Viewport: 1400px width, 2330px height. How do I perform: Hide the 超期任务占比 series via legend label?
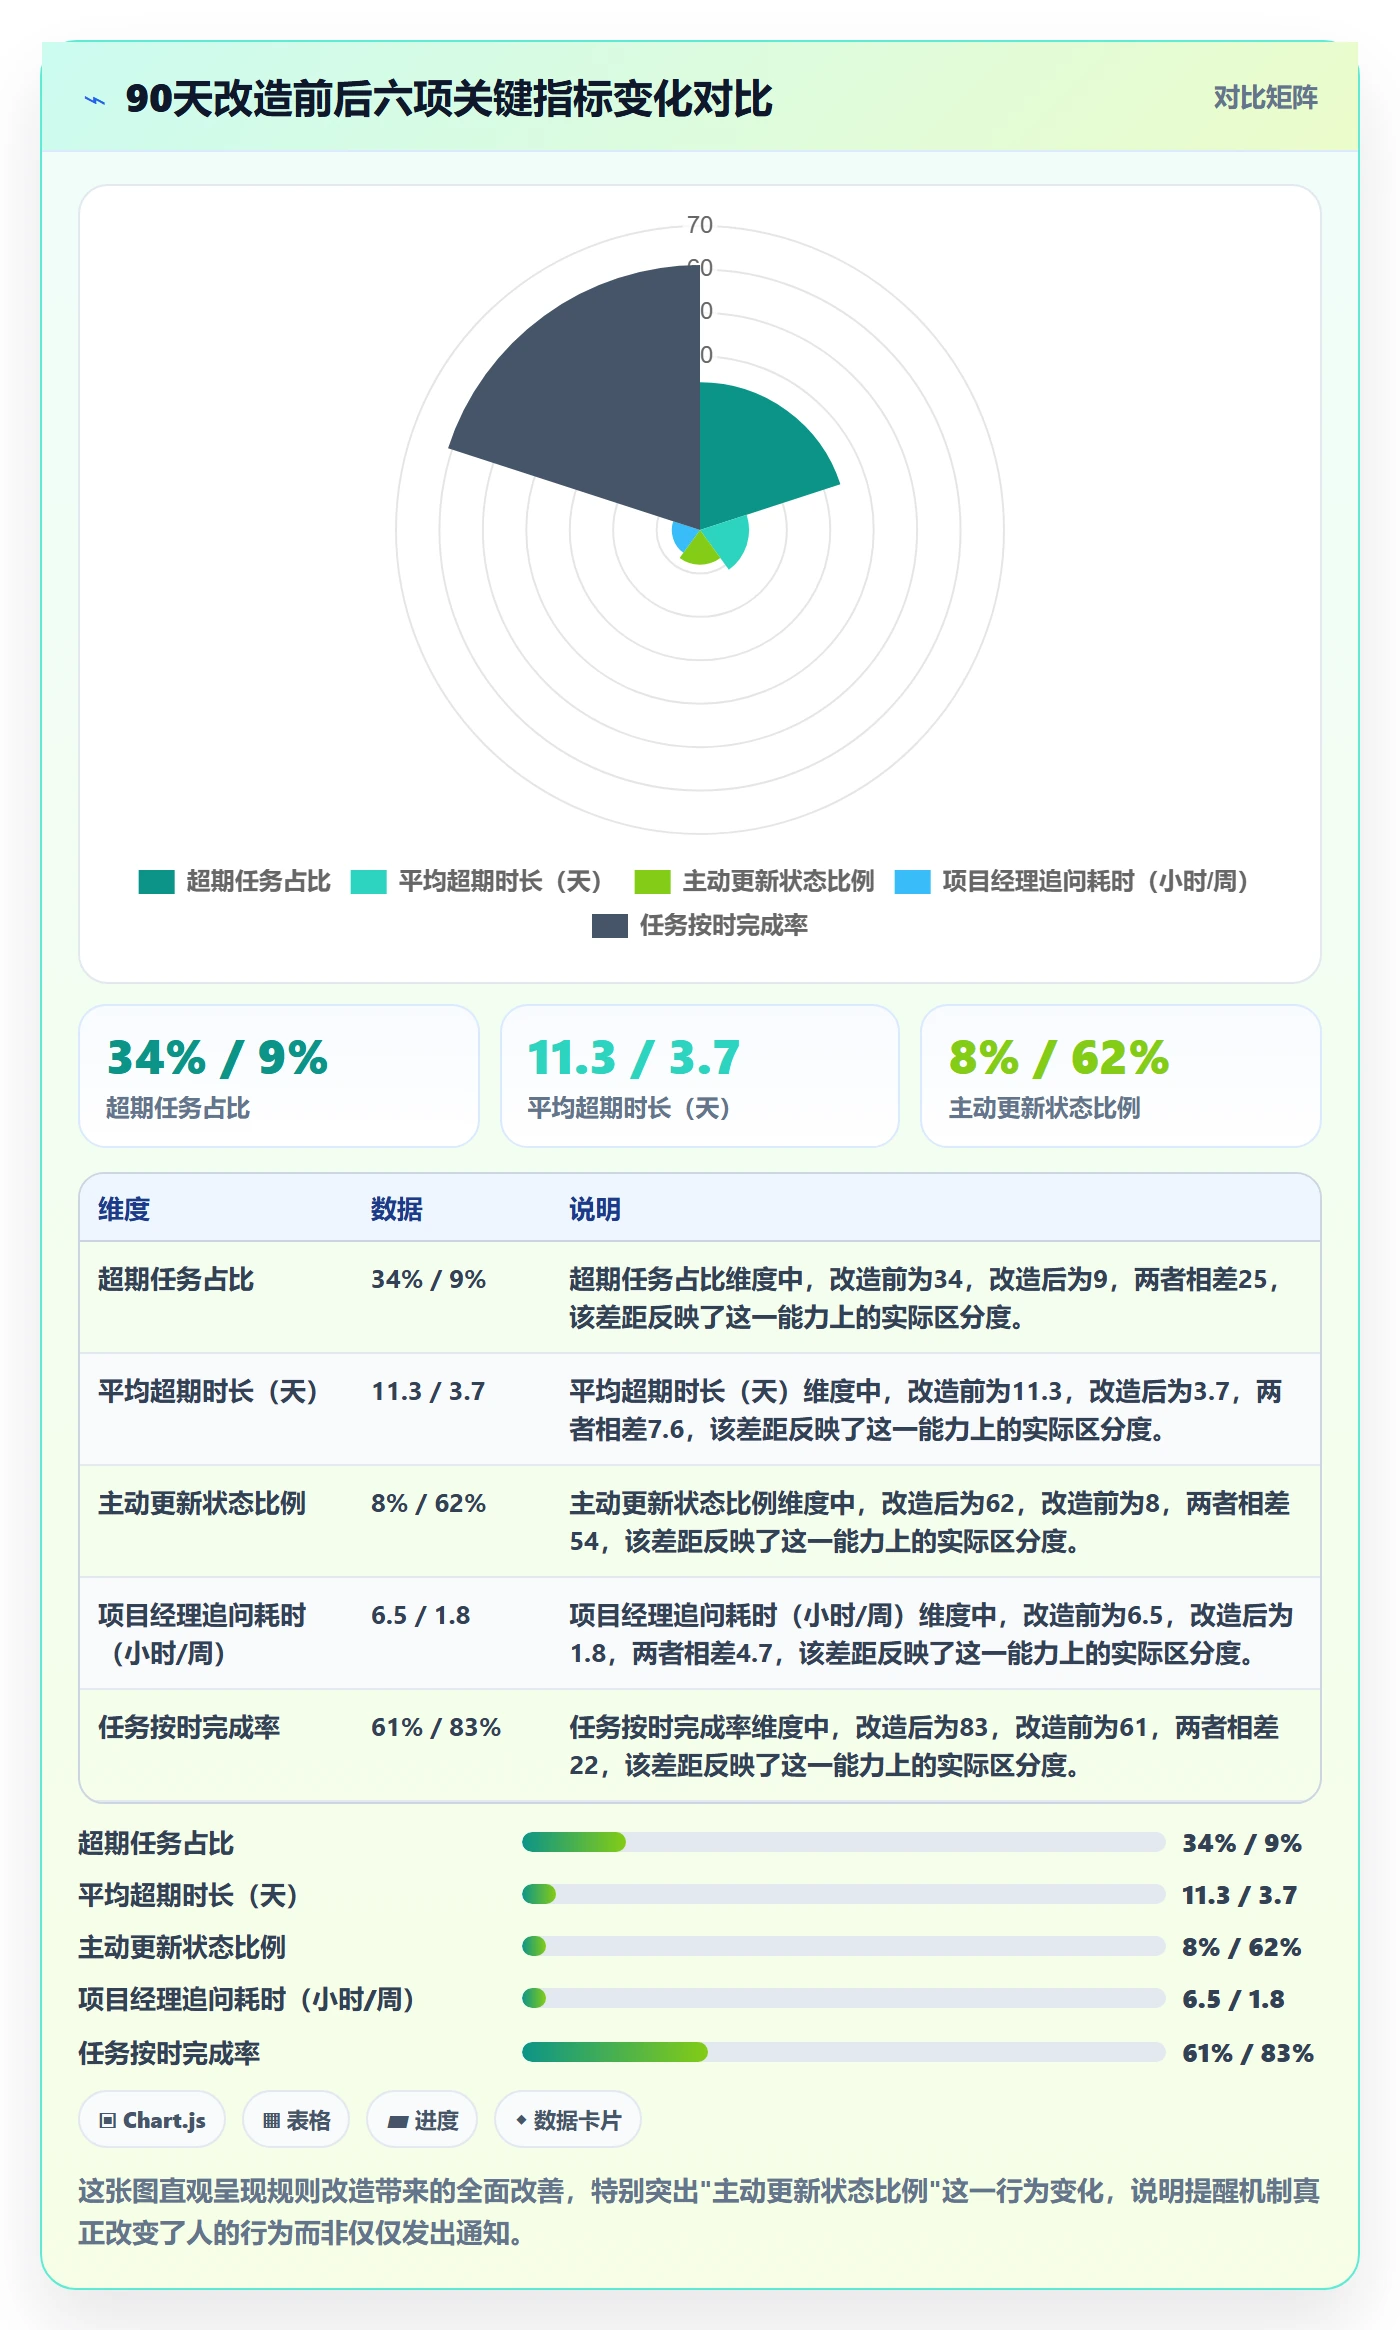(x=258, y=882)
